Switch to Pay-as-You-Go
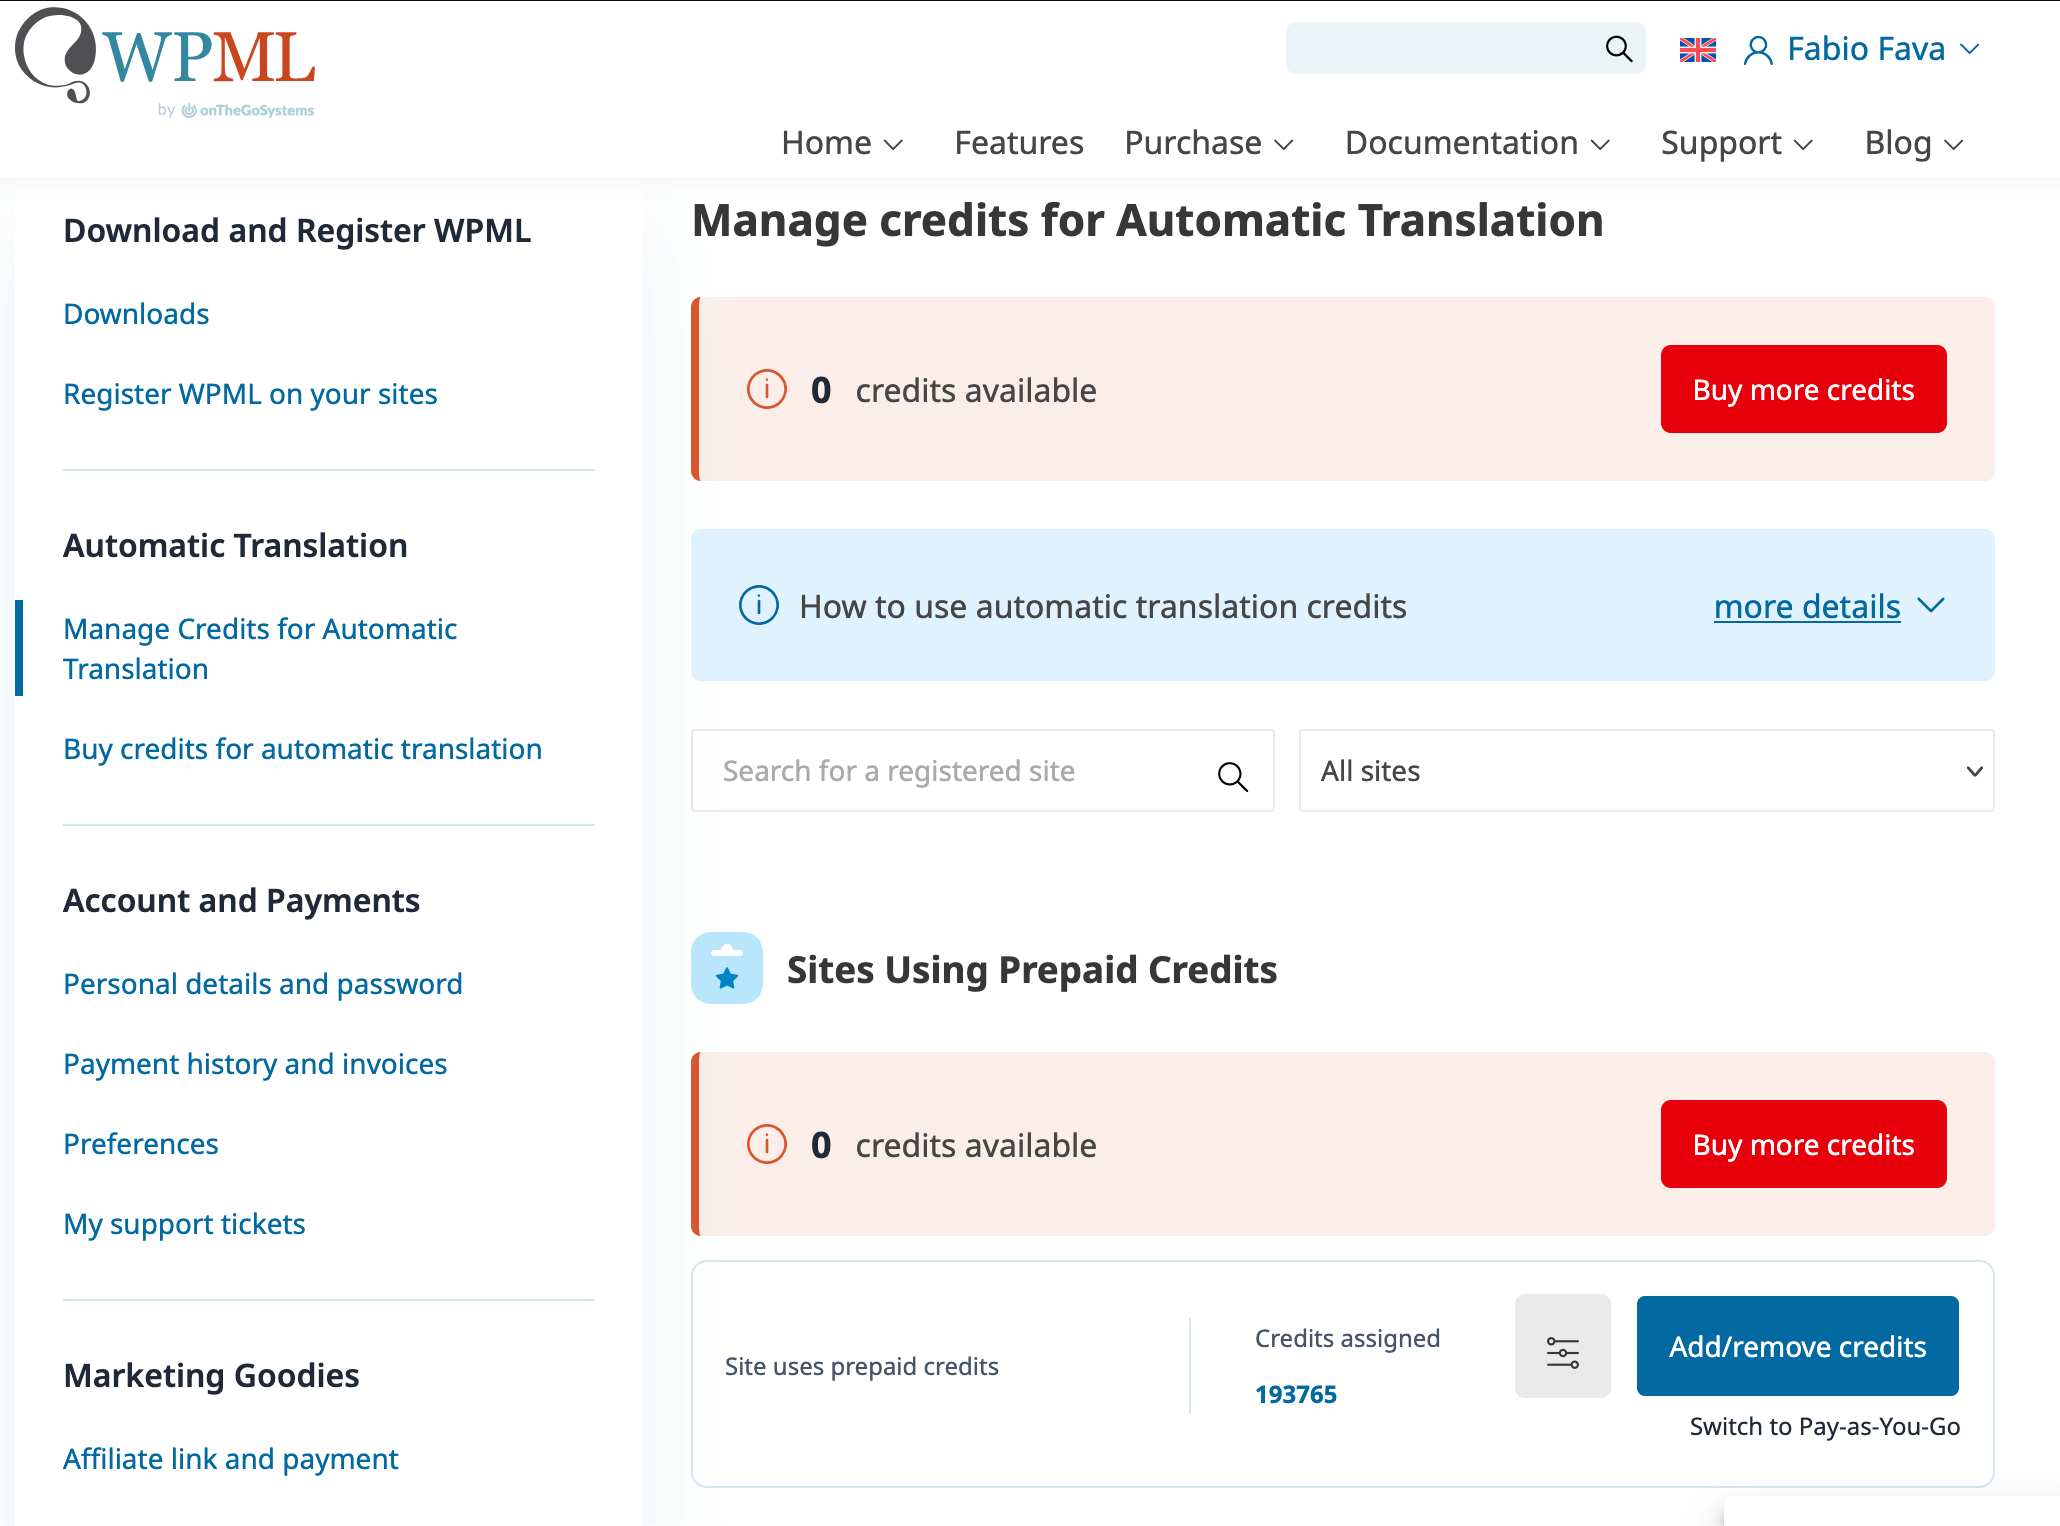The width and height of the screenshot is (2060, 1526). click(x=1824, y=1426)
